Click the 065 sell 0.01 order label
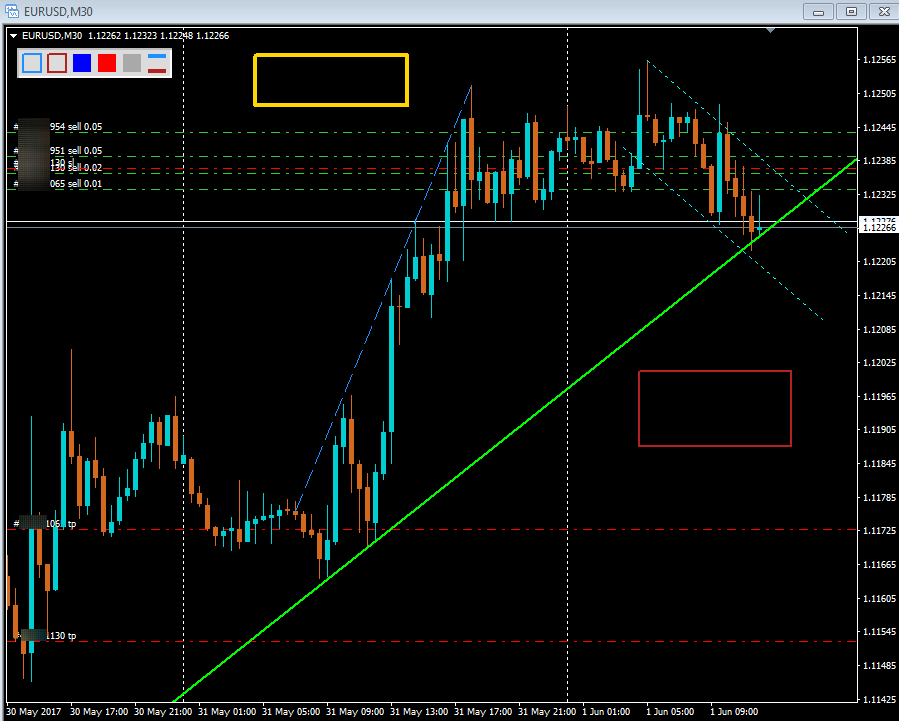Image resolution: width=899 pixels, height=721 pixels. tap(76, 183)
